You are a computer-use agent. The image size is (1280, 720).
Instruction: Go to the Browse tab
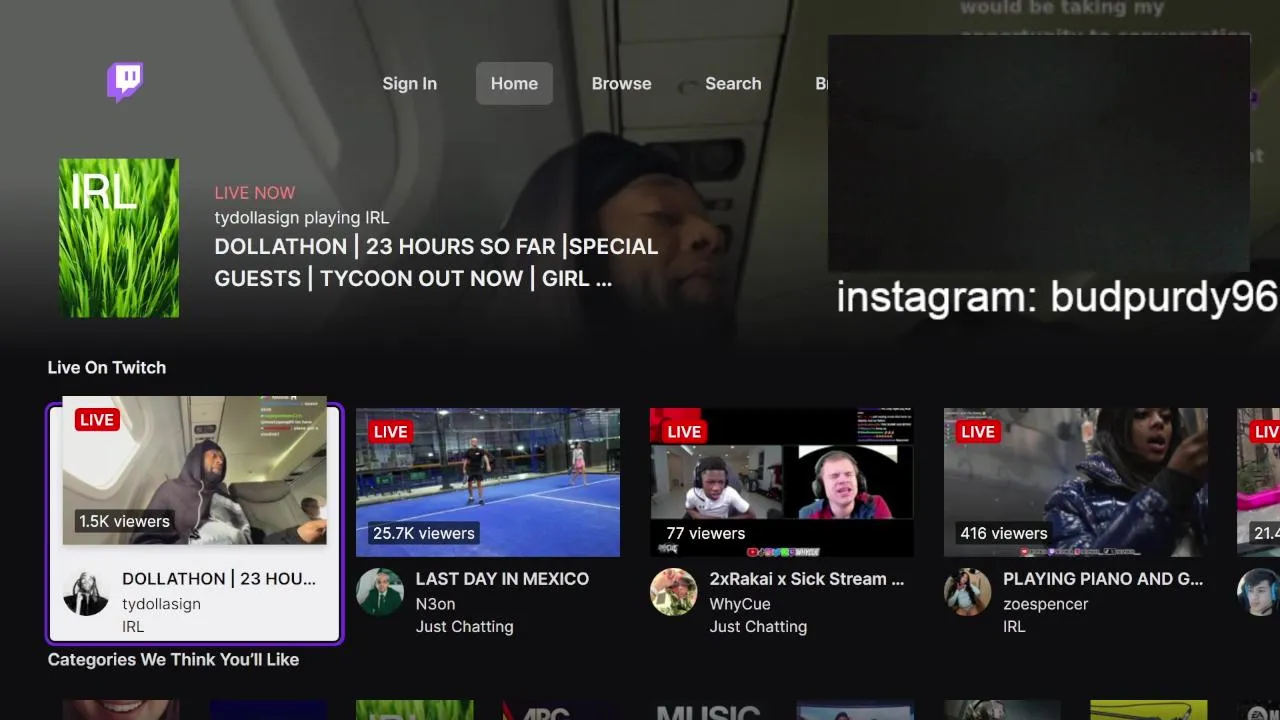point(621,84)
